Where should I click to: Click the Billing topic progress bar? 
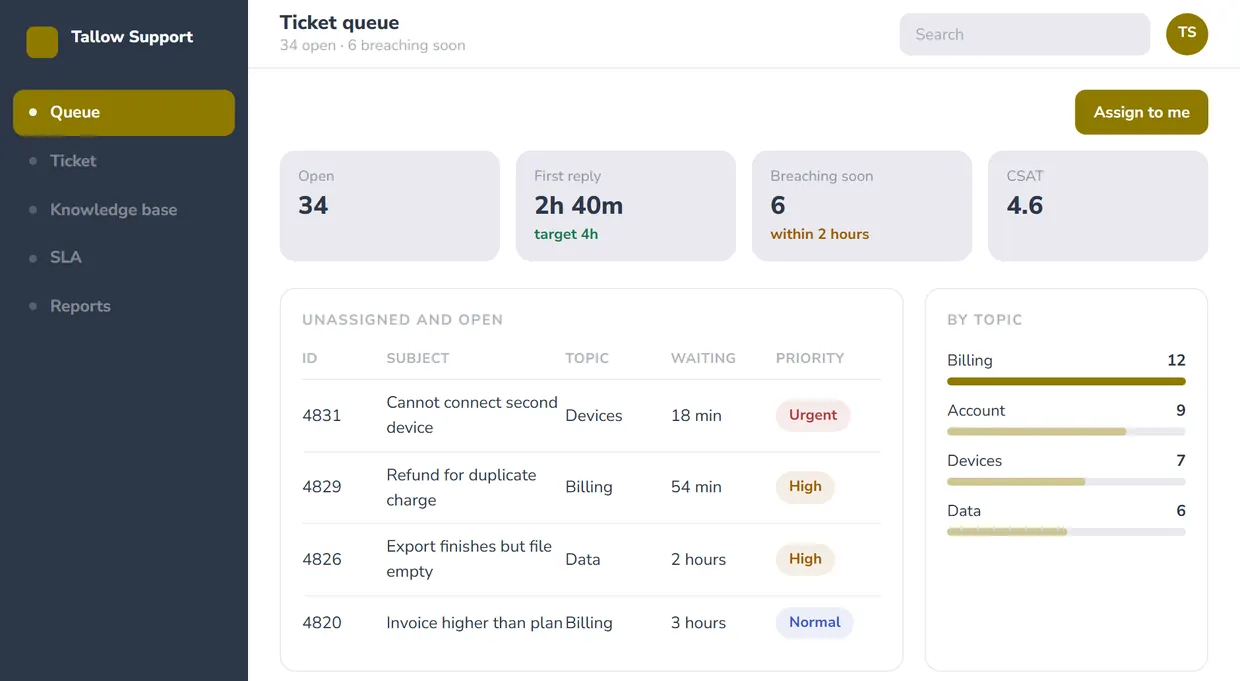[x=1066, y=381]
